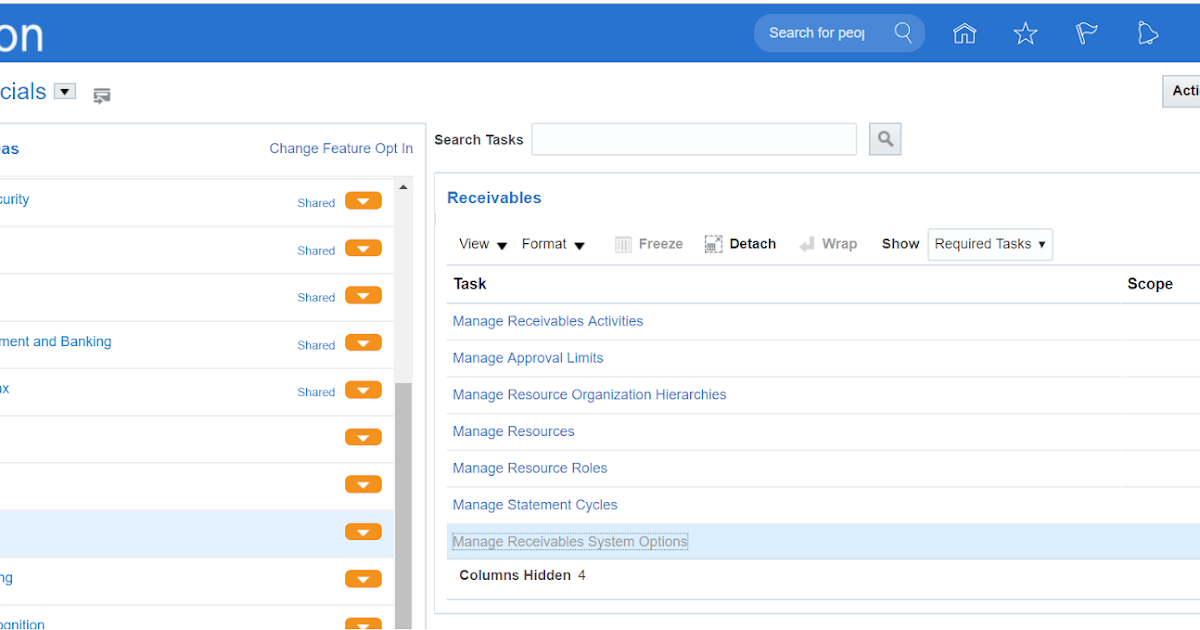Click the magnifier in the people search bar
Screen dimensions: 1200x630
903,32
